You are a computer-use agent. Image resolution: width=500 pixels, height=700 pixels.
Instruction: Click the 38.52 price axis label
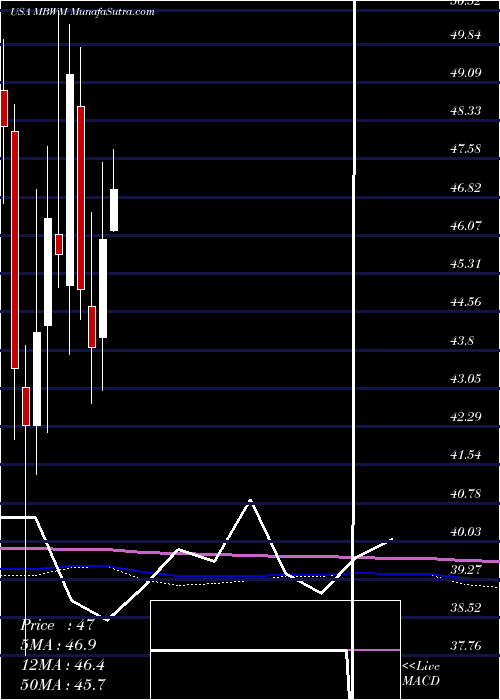466,608
